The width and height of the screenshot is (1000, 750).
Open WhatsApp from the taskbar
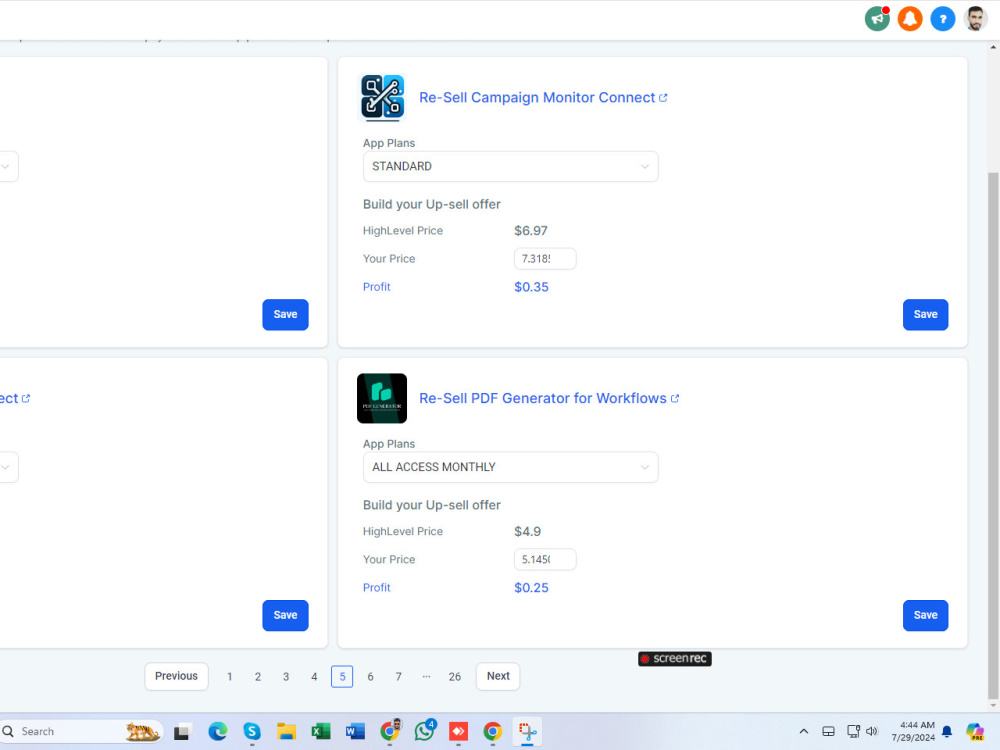(424, 732)
